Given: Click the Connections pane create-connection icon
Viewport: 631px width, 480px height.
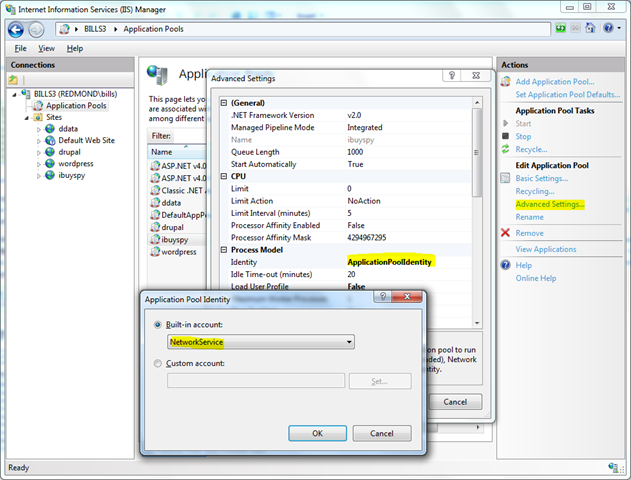Looking at the screenshot, I should tap(13, 80).
